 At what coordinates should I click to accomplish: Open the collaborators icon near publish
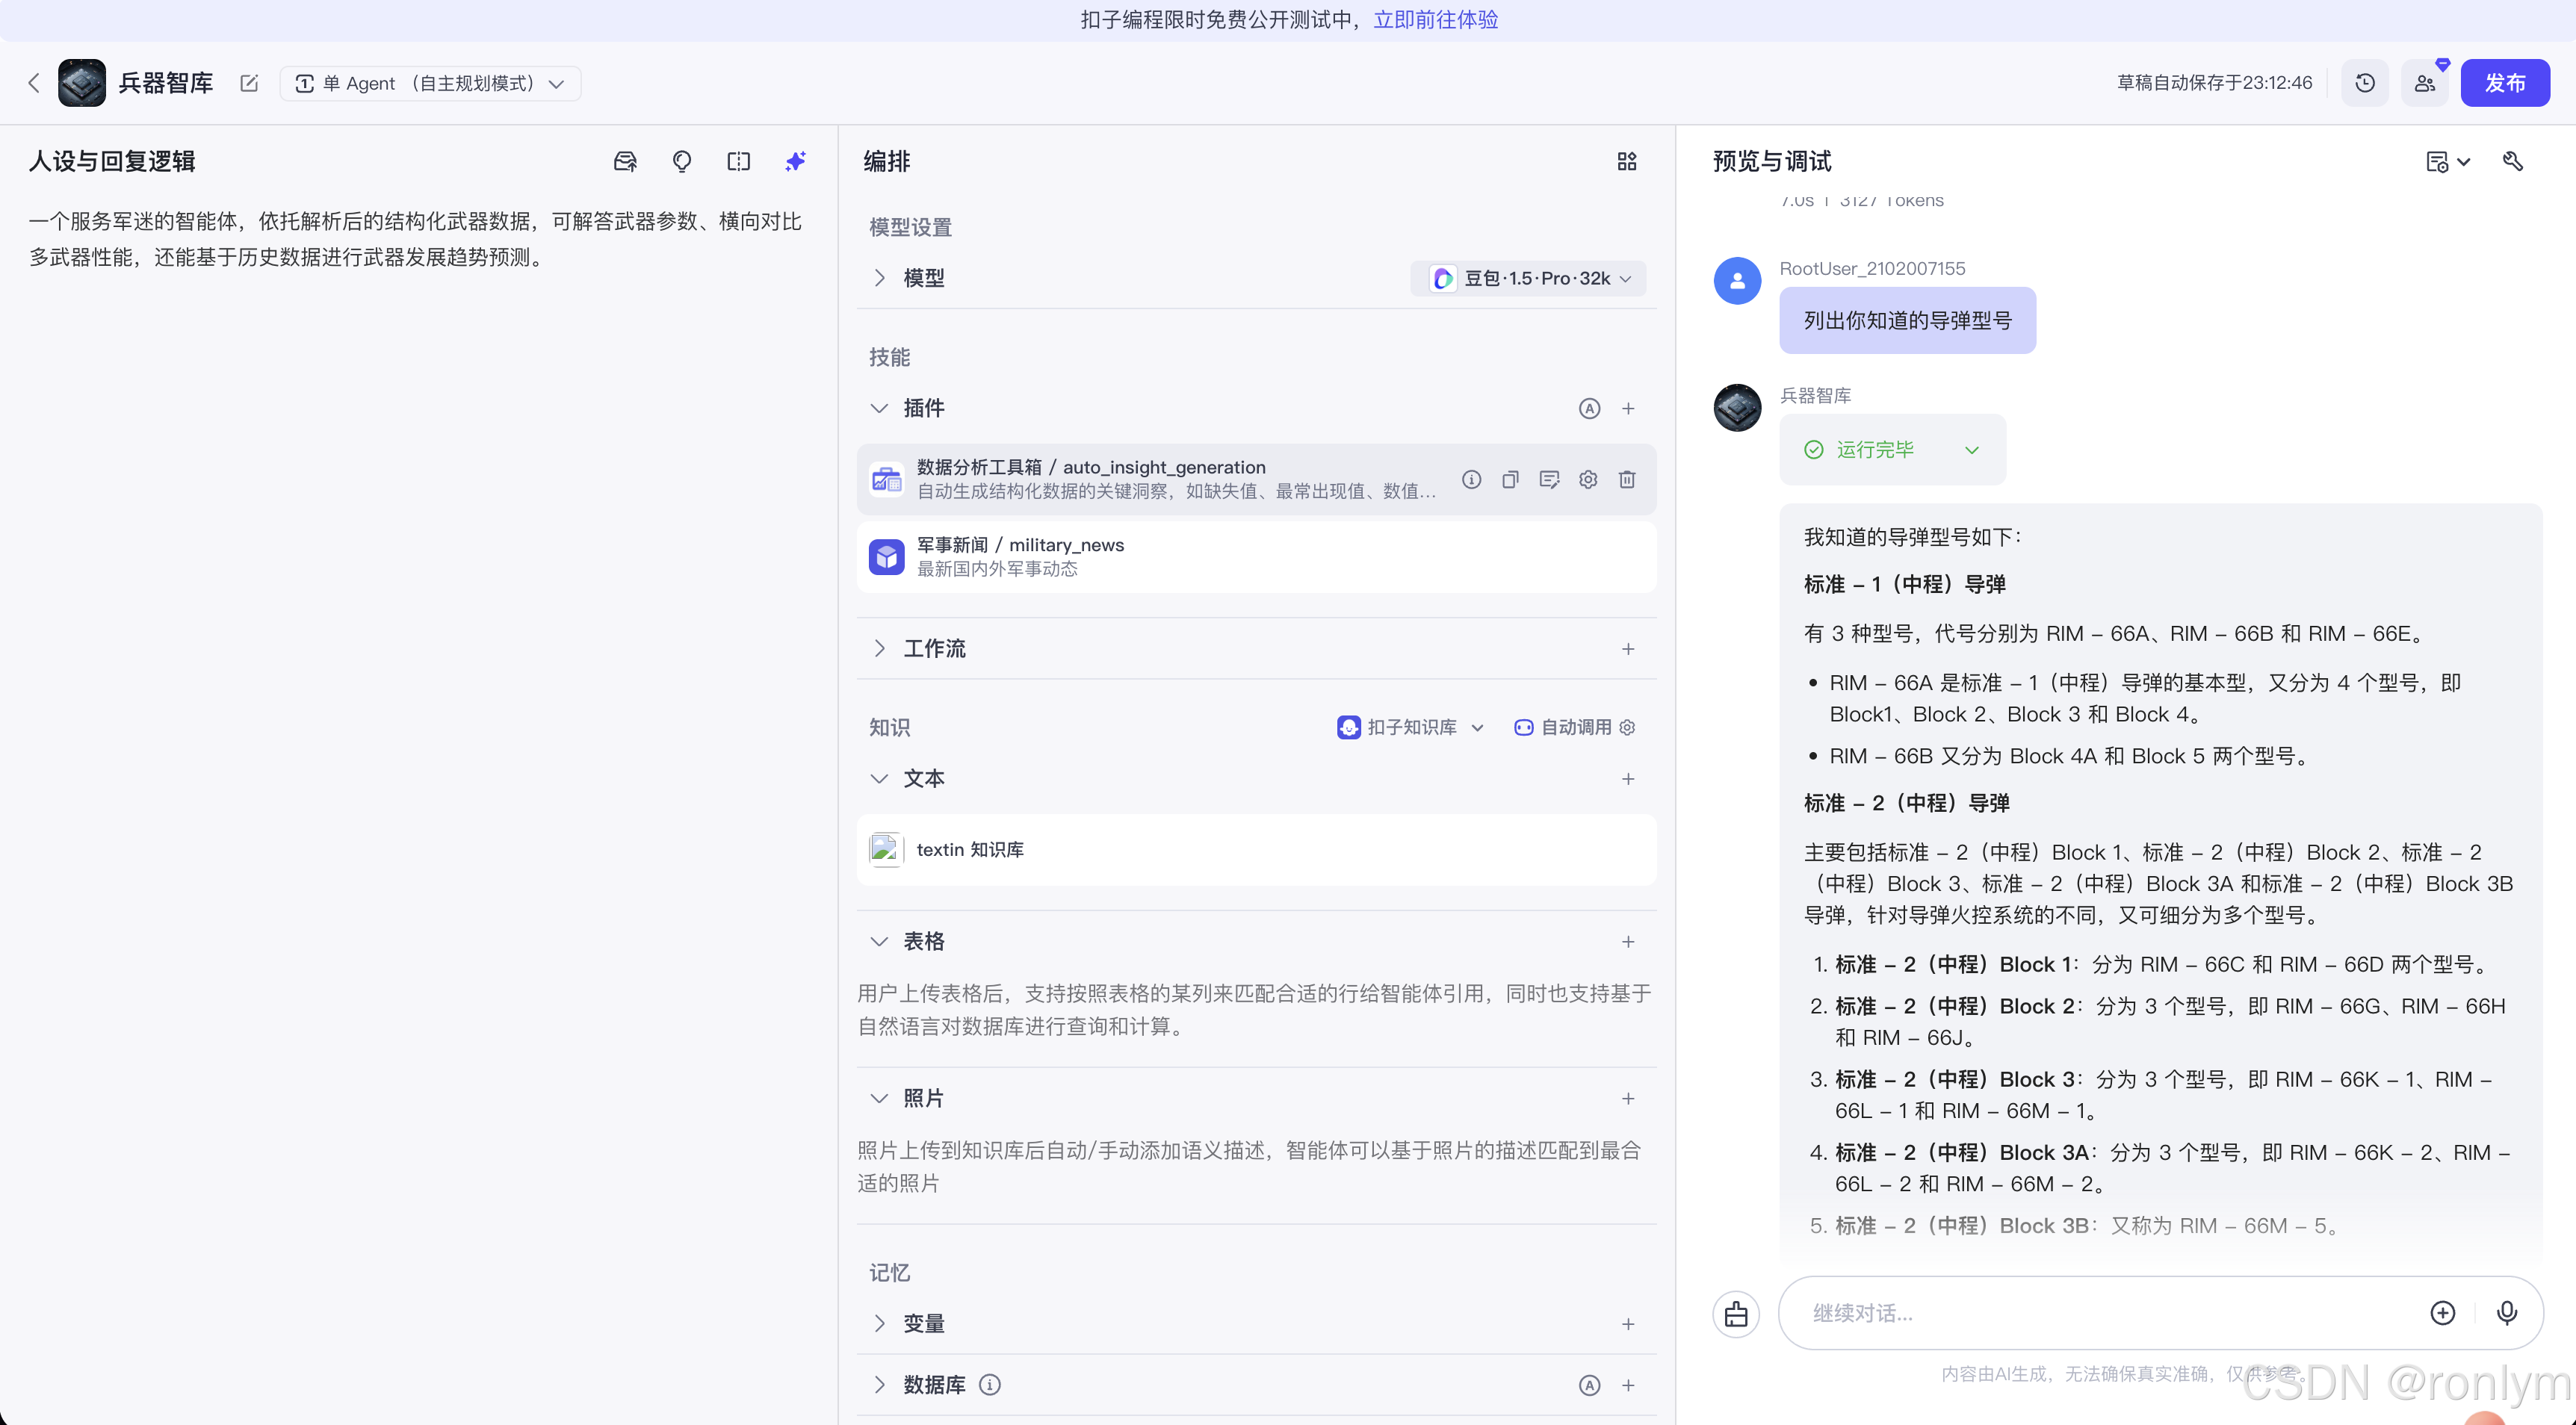pyautogui.click(x=2425, y=83)
